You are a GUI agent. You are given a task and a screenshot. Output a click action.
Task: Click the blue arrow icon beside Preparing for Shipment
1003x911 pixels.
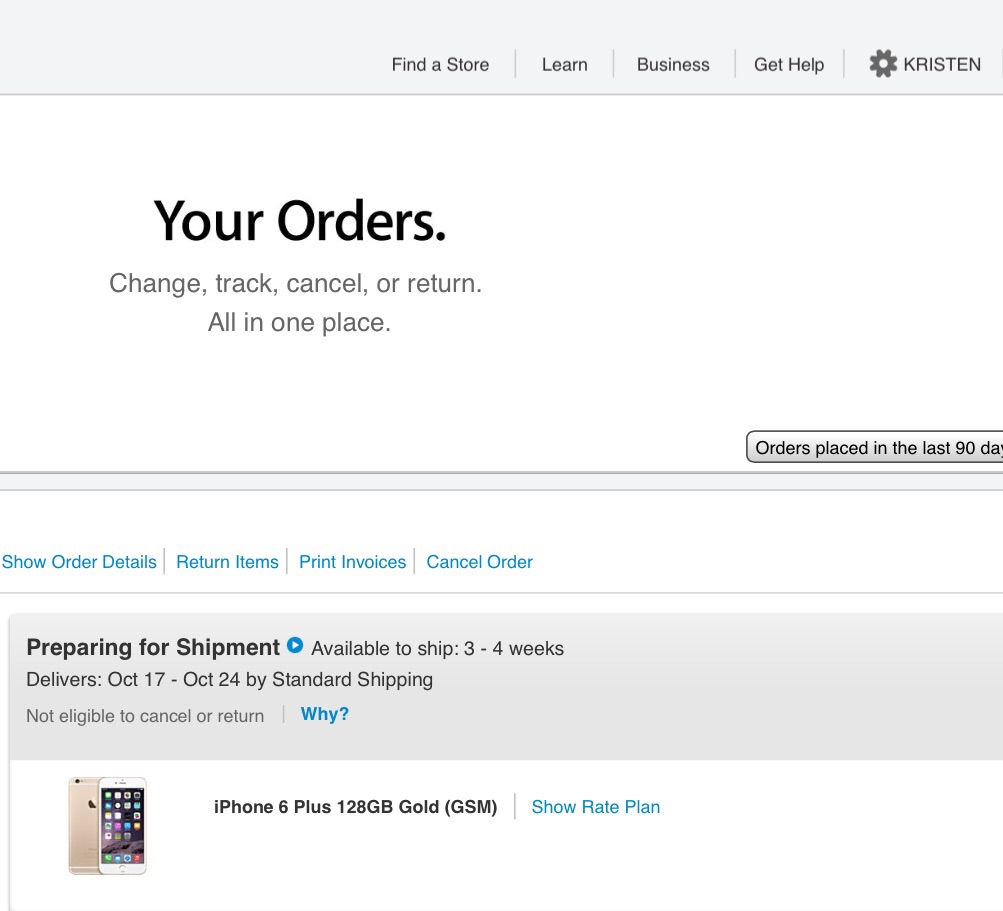[295, 645]
